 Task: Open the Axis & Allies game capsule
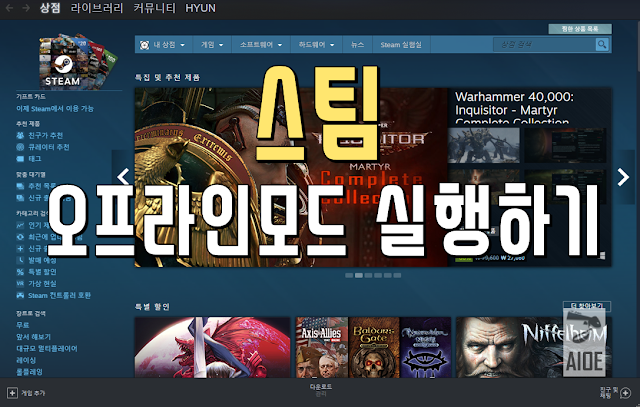322,347
